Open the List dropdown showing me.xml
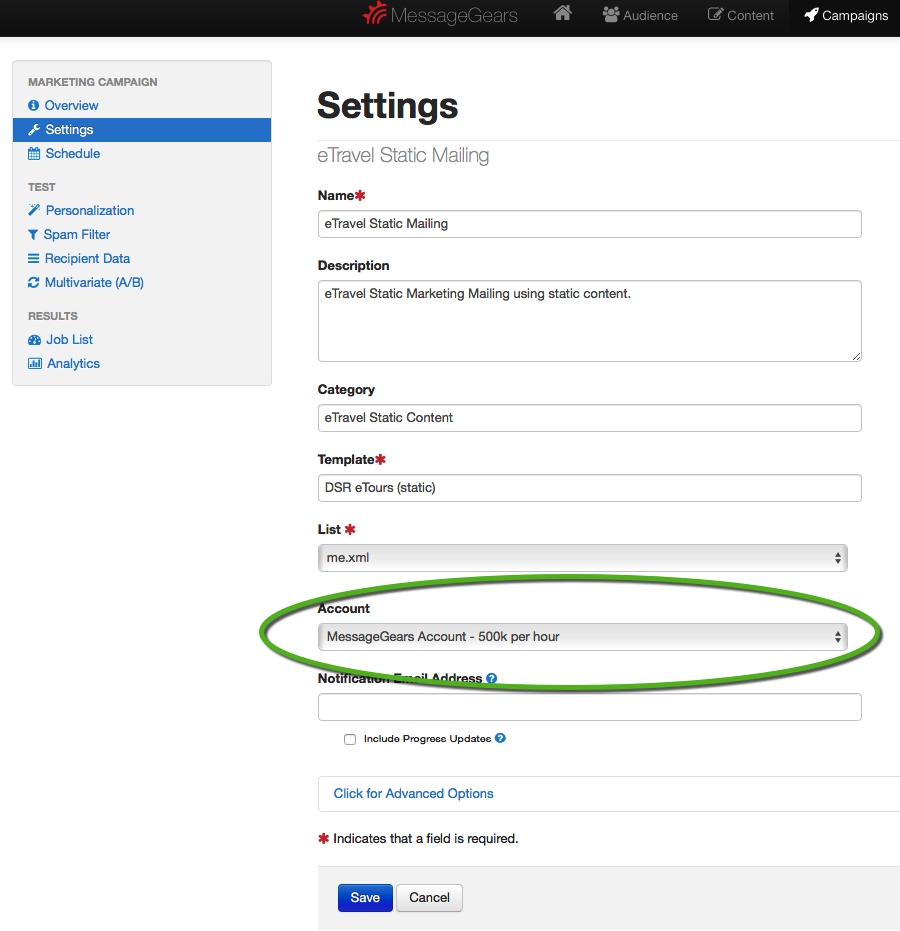Image resolution: width=900 pixels, height=931 pixels. (582, 558)
